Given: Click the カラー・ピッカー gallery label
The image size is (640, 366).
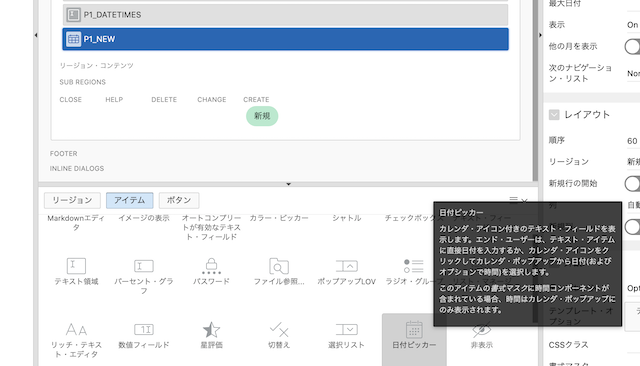Looking at the screenshot, I should pos(279,218).
